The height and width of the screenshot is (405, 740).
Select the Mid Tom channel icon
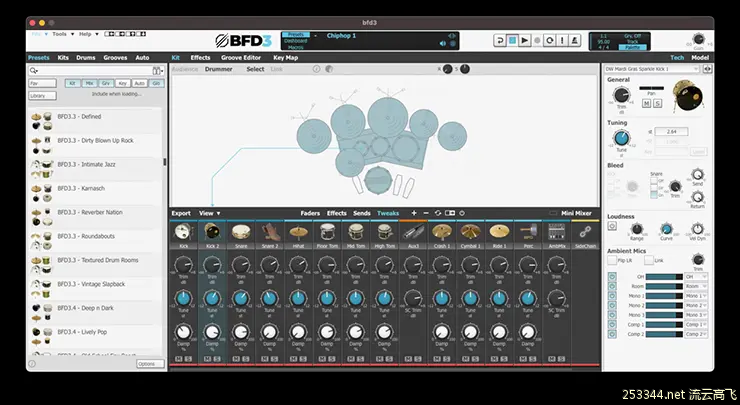[x=356, y=232]
